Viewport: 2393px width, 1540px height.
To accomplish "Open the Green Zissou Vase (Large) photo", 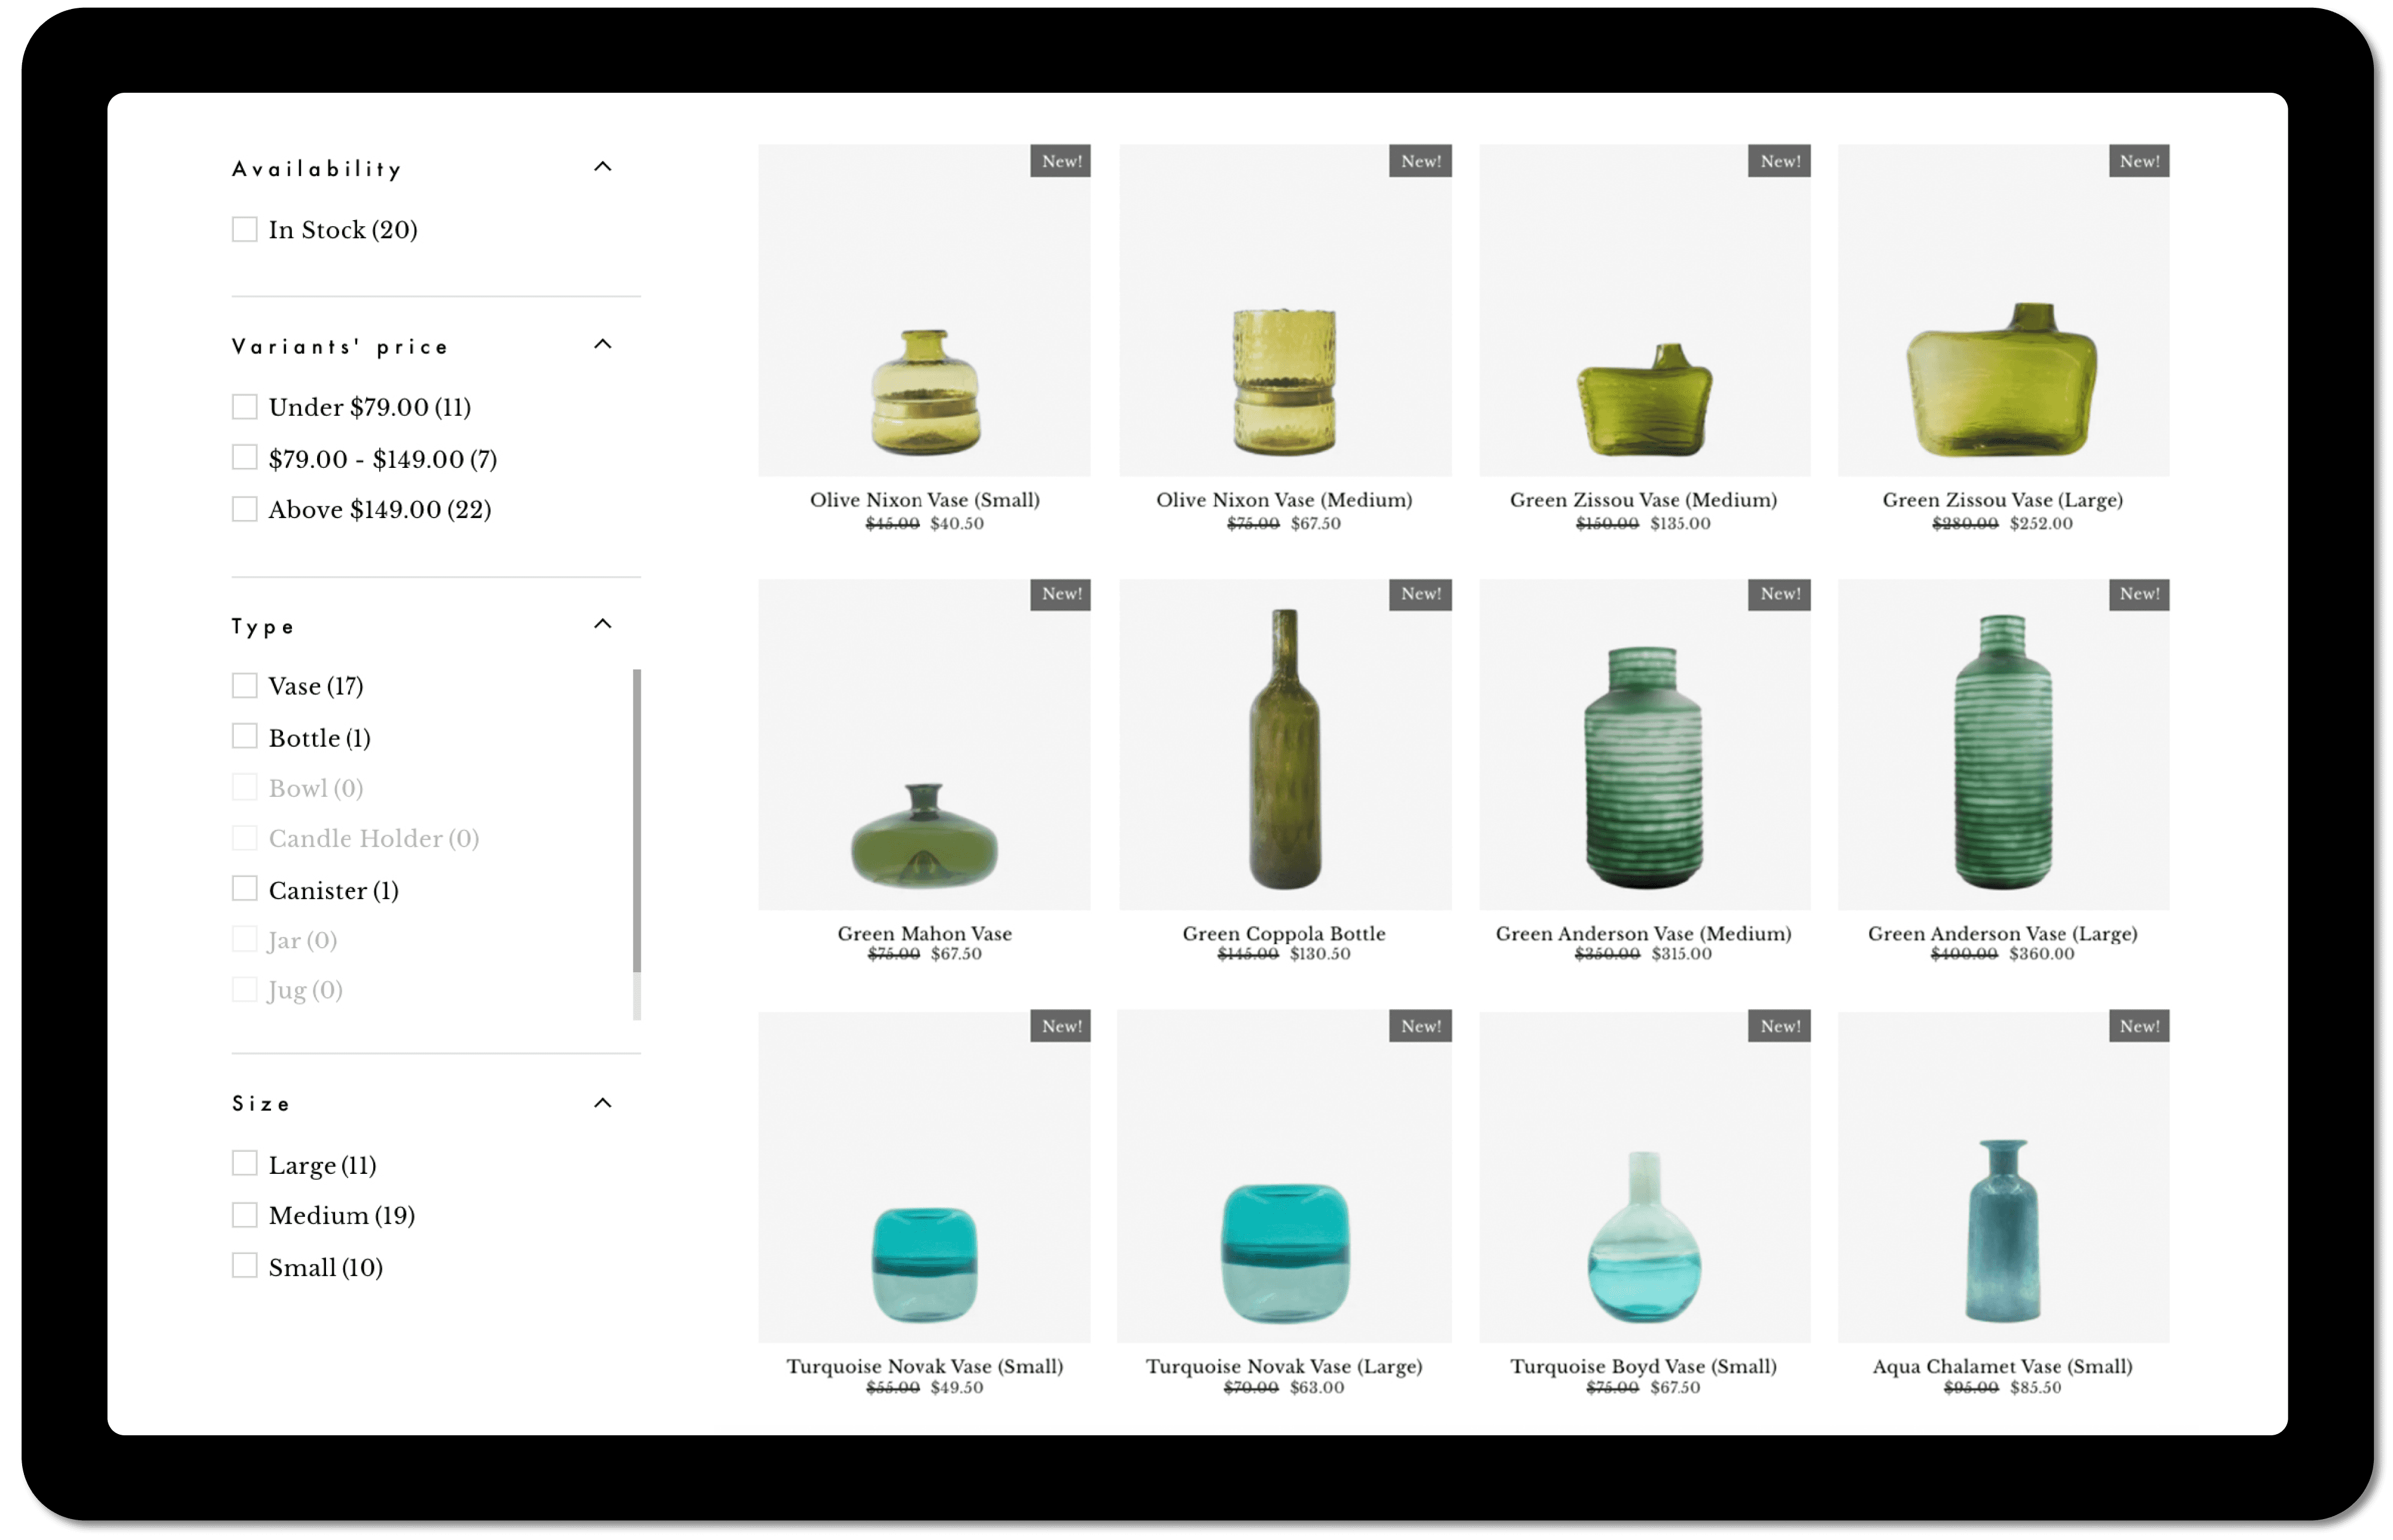I will click(2003, 310).
